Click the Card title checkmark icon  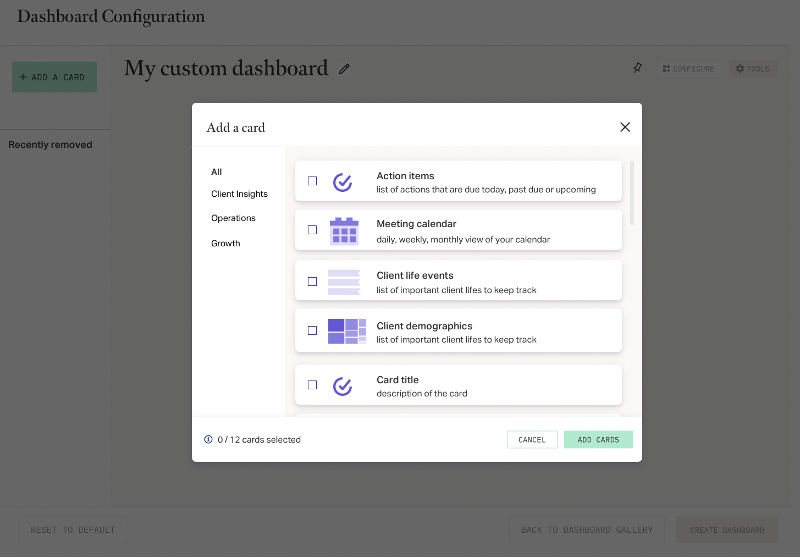[x=342, y=386]
